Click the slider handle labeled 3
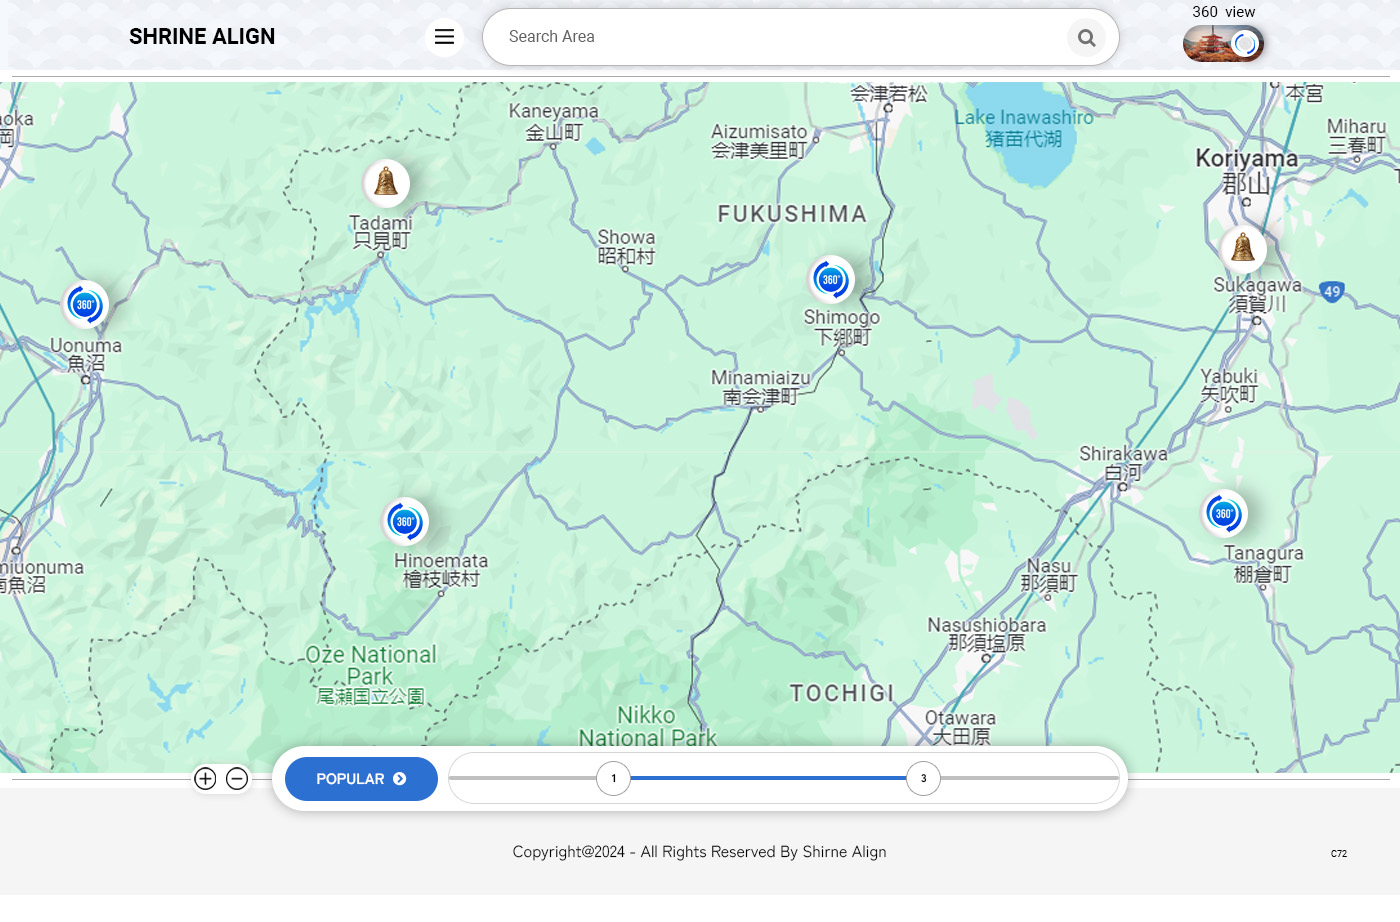 point(924,778)
